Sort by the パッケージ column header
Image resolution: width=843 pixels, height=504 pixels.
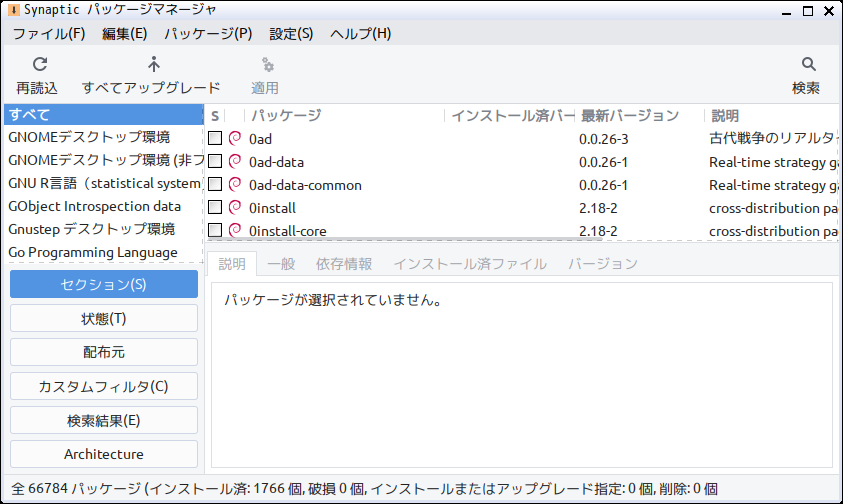(x=286, y=115)
